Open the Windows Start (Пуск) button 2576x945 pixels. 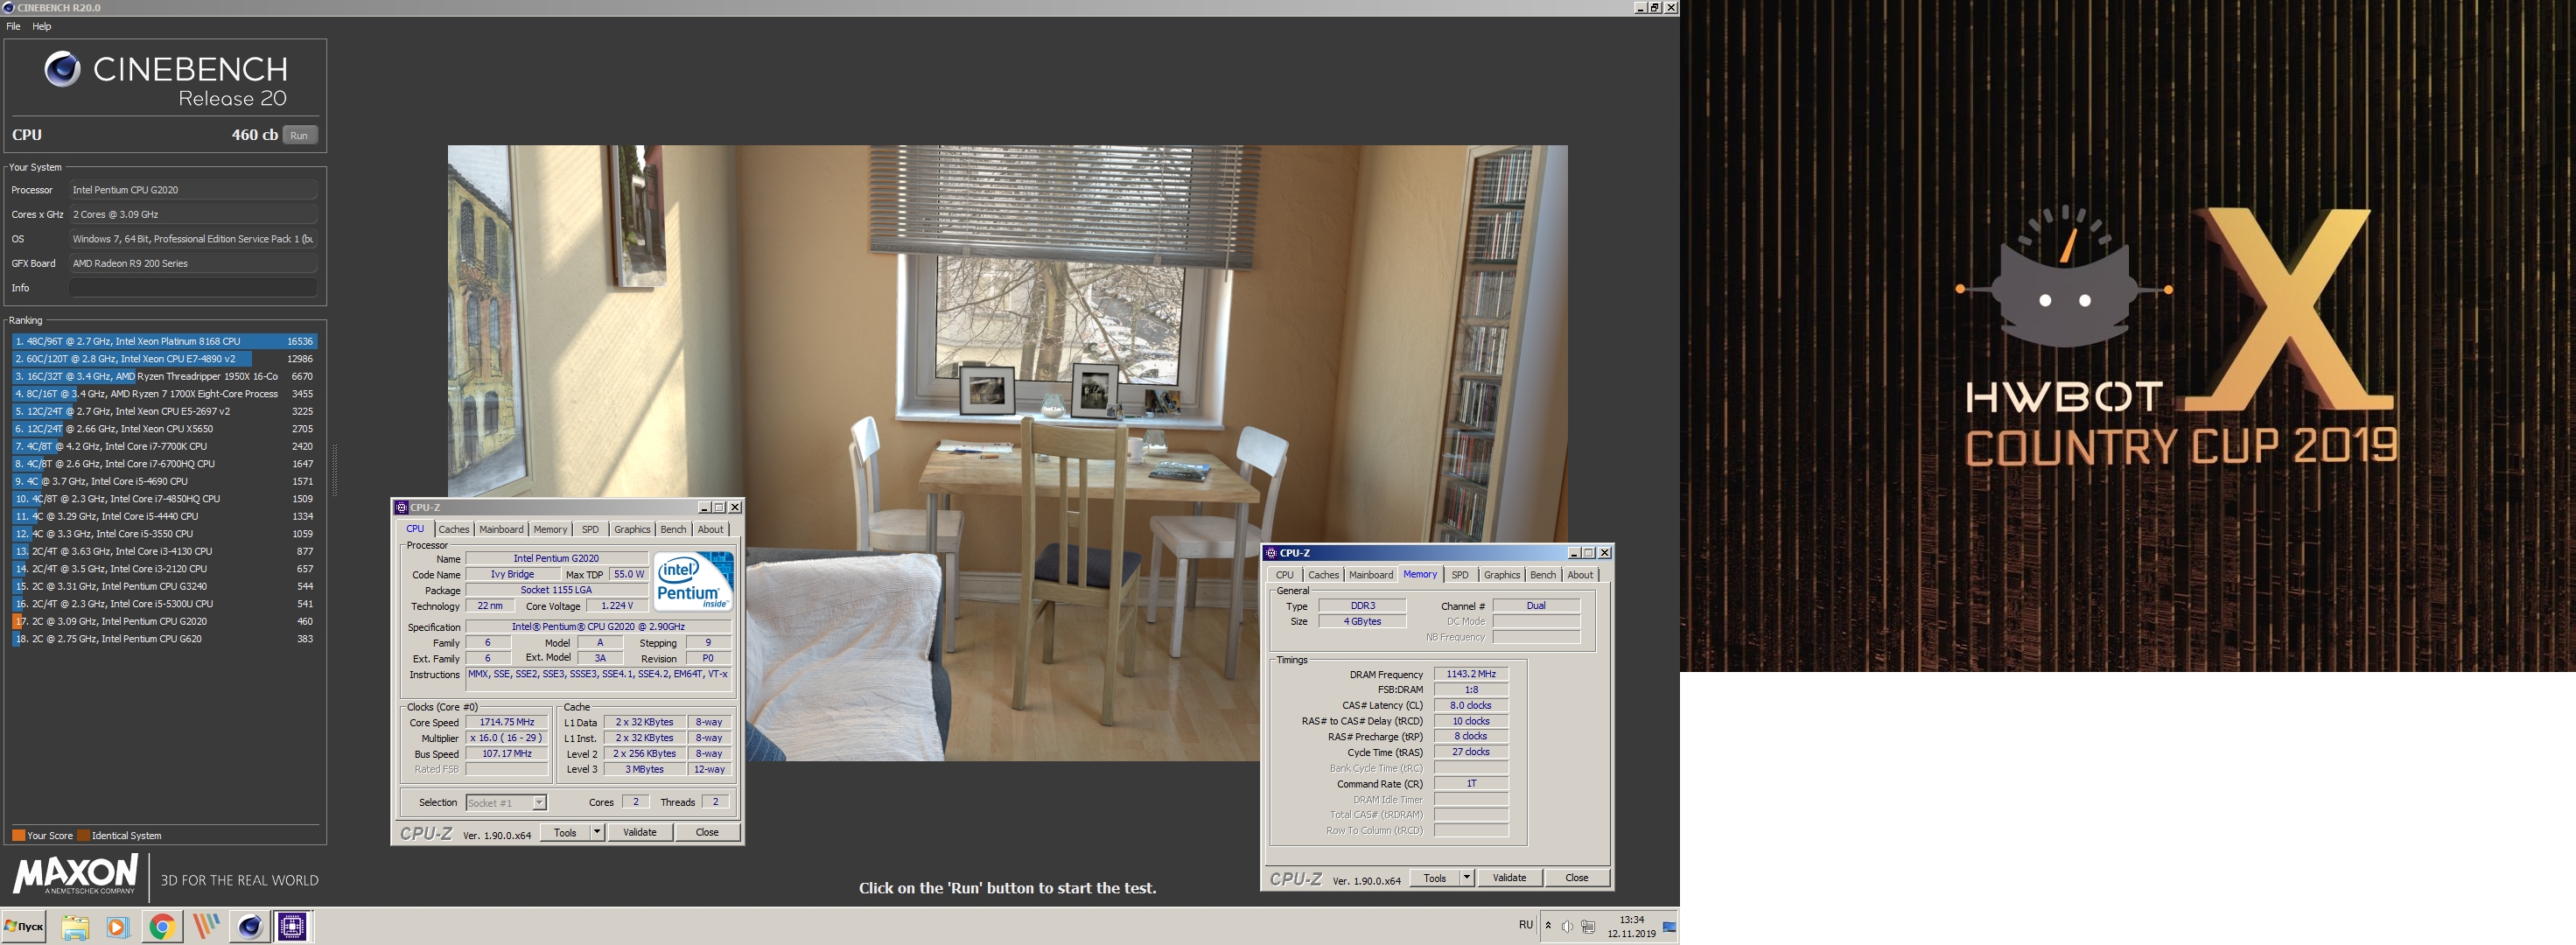coord(24,926)
